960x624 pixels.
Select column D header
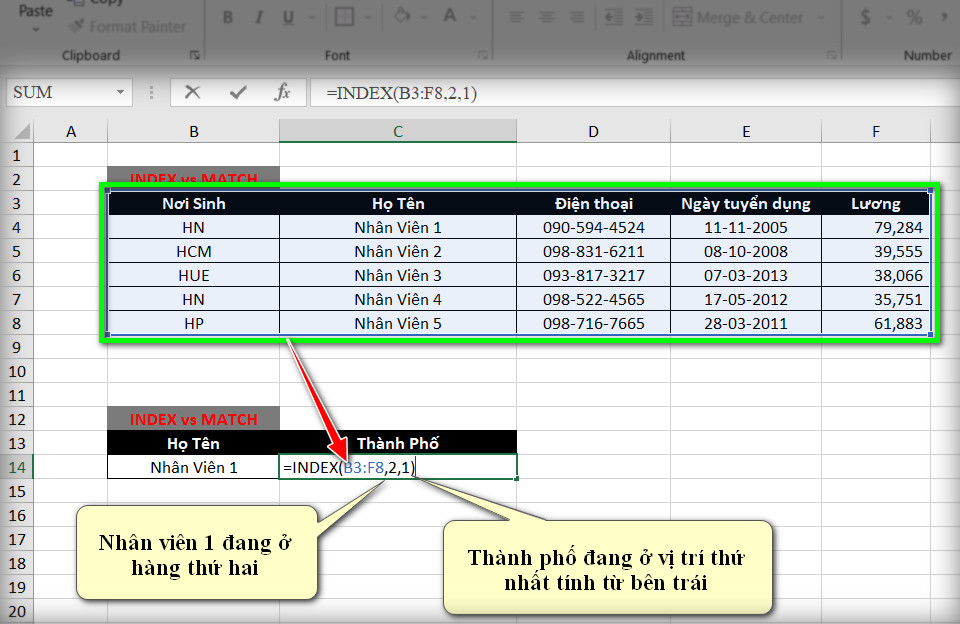tap(593, 132)
